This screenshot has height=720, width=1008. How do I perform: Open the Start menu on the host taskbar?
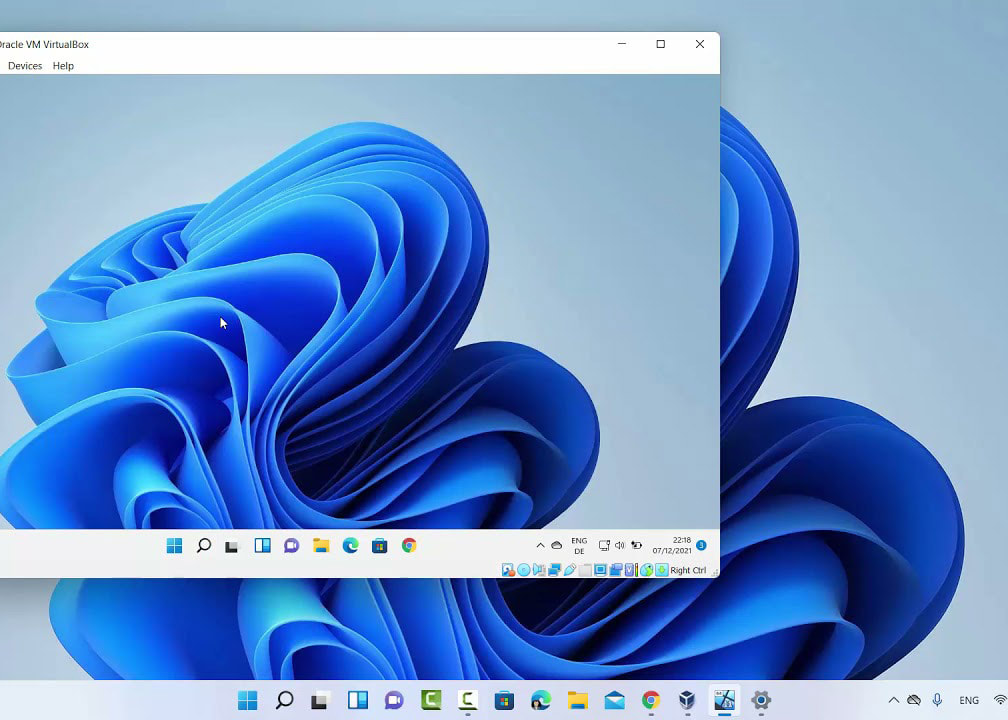[248, 700]
